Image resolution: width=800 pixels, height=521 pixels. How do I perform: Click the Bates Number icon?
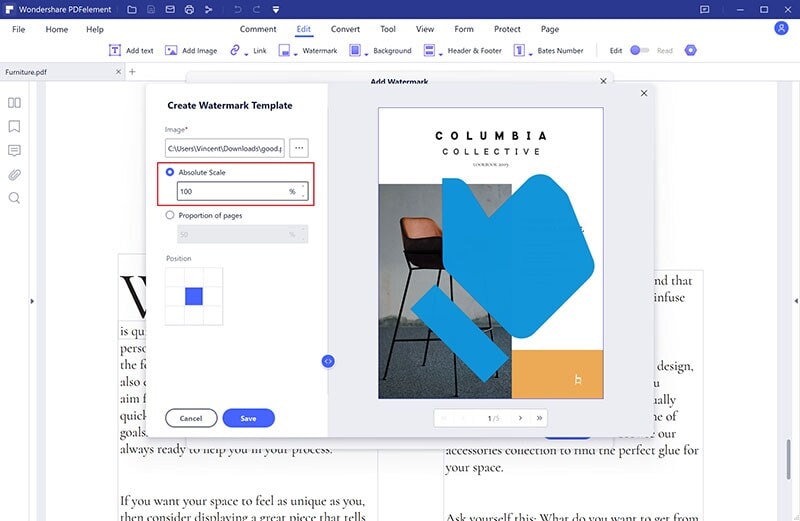pyautogui.click(x=519, y=50)
